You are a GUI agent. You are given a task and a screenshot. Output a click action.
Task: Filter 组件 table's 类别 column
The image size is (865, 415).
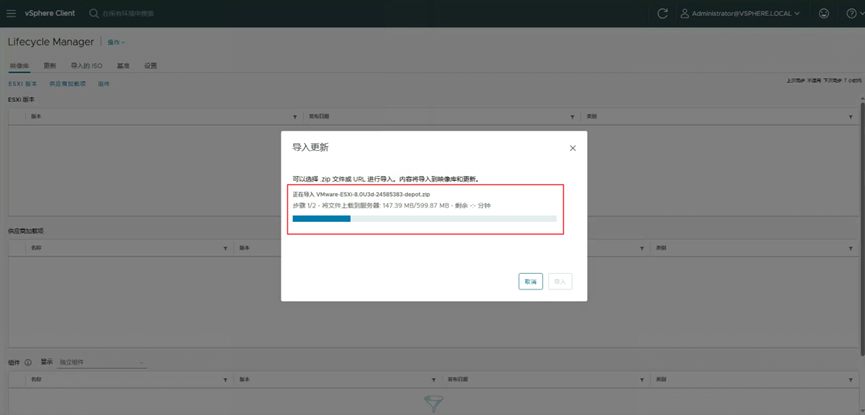pos(852,380)
